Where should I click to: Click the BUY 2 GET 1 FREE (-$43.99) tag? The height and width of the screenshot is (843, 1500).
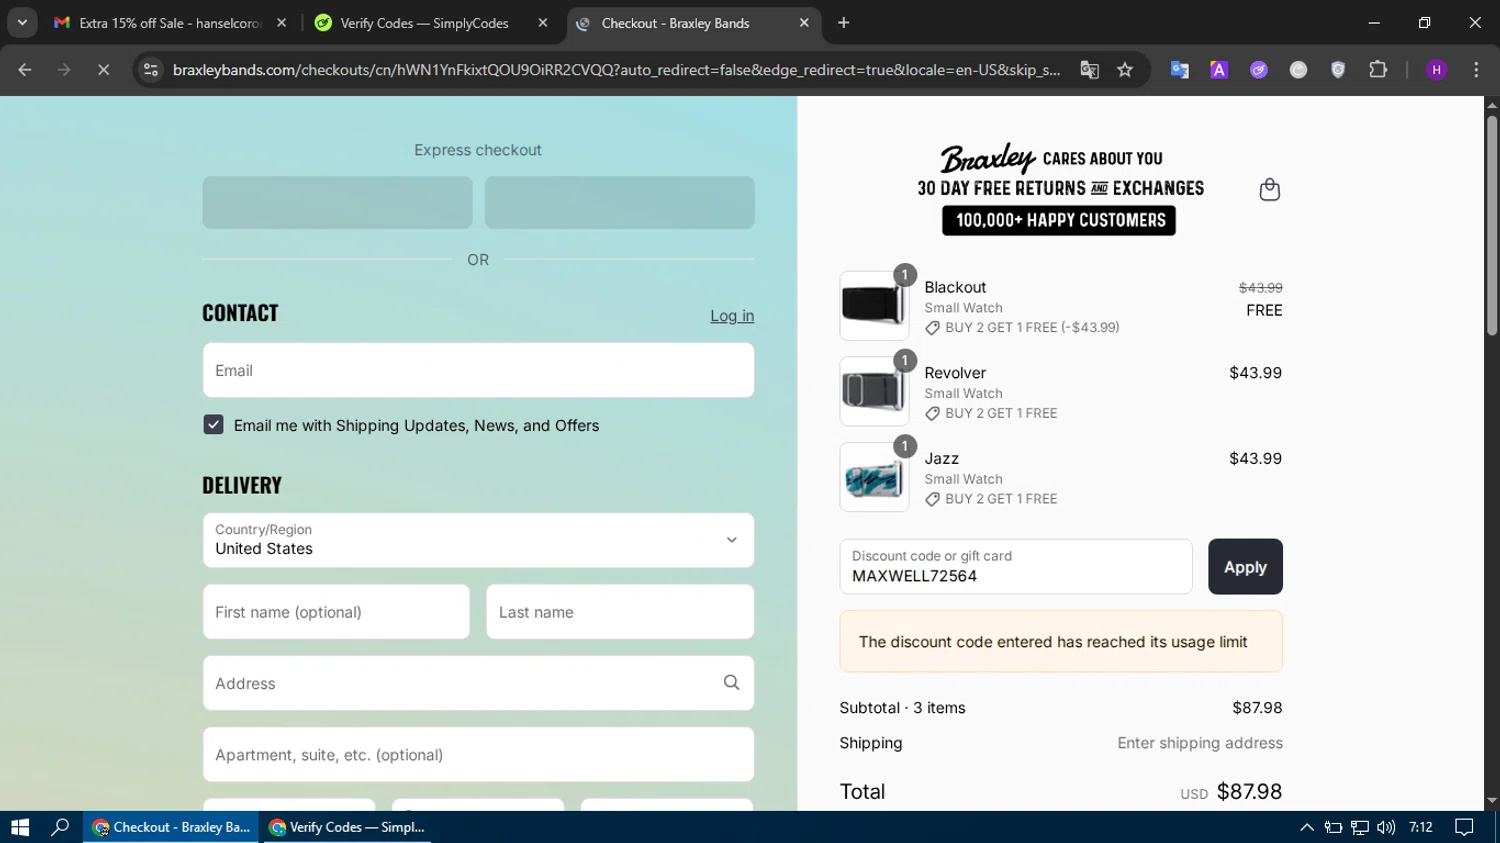click(x=1022, y=328)
